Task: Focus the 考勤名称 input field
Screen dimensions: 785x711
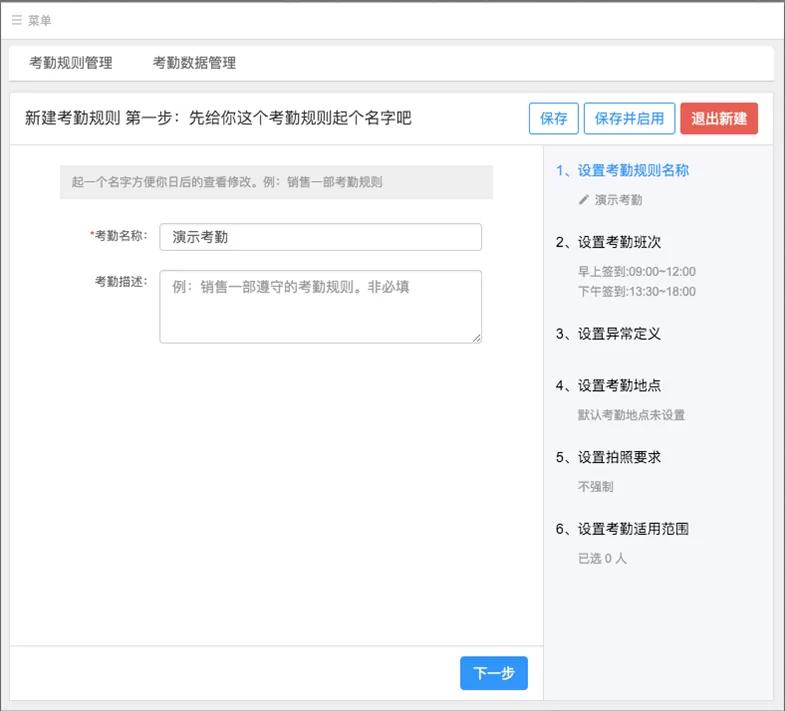Action: 320,237
